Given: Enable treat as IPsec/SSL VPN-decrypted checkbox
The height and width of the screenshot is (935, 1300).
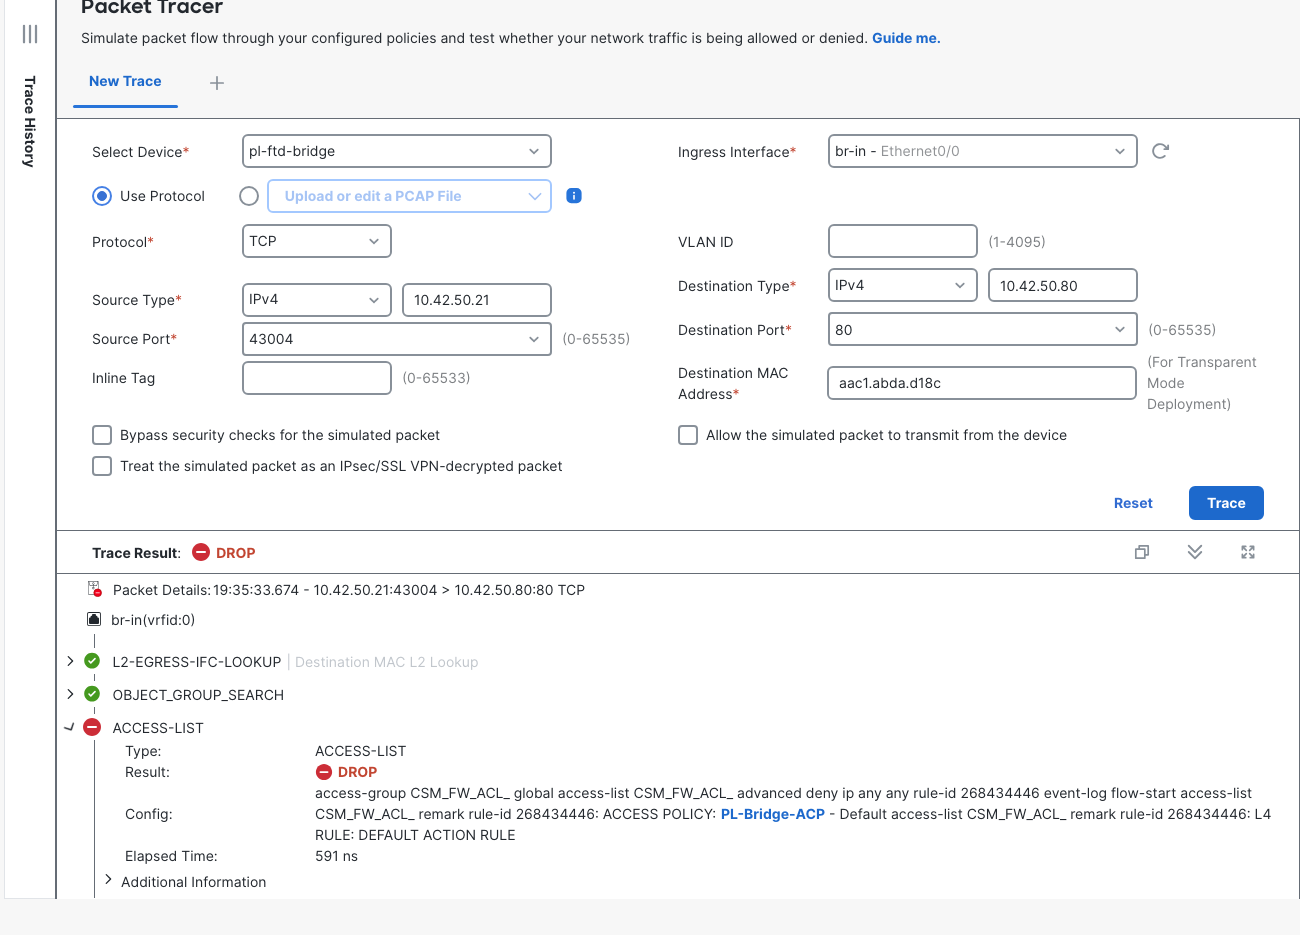Looking at the screenshot, I should click(x=102, y=466).
